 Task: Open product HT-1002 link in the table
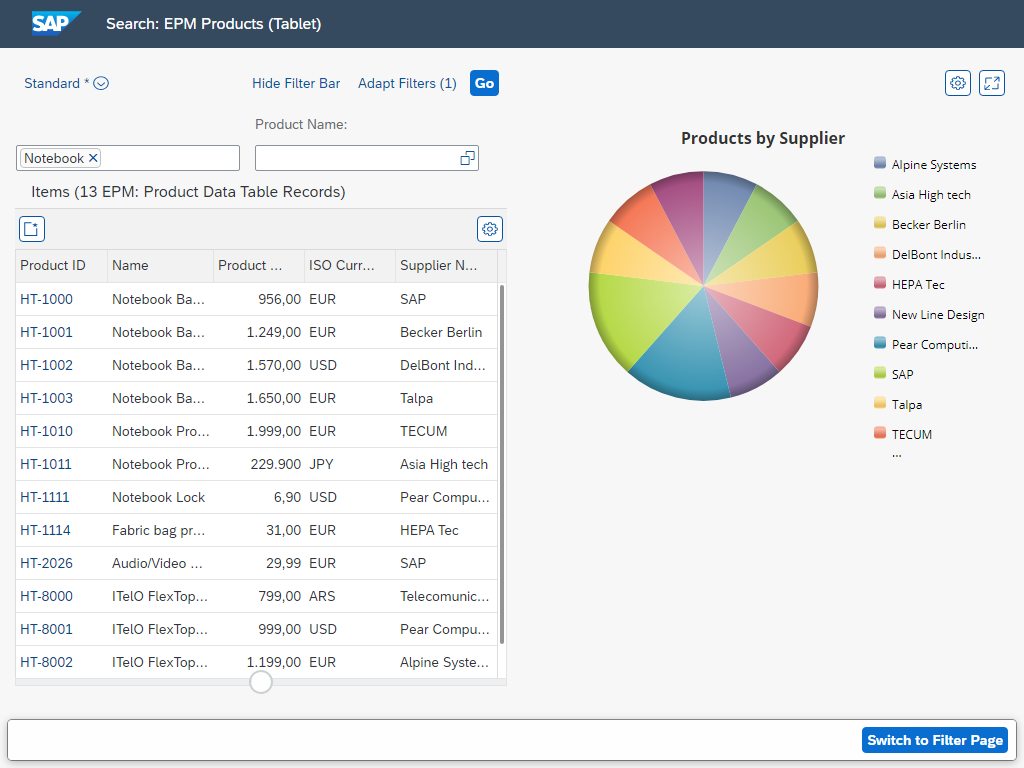(45, 365)
